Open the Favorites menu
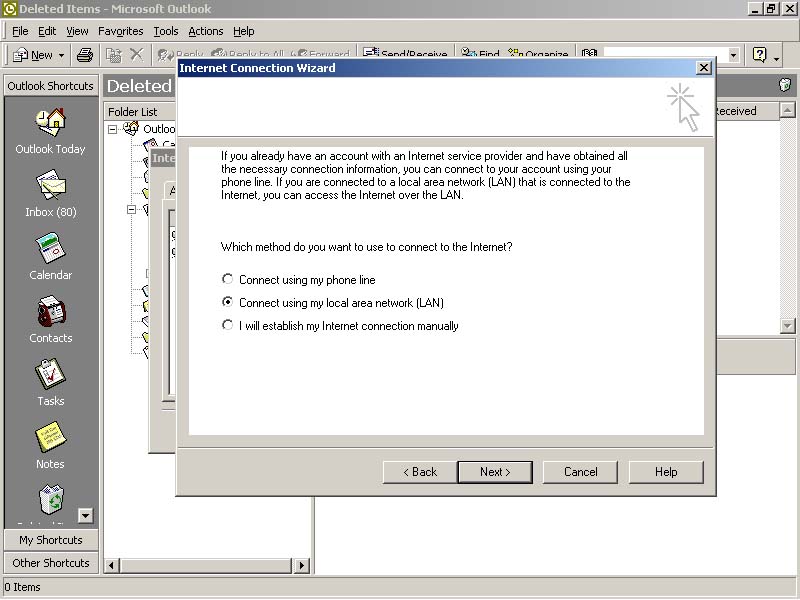 120,31
